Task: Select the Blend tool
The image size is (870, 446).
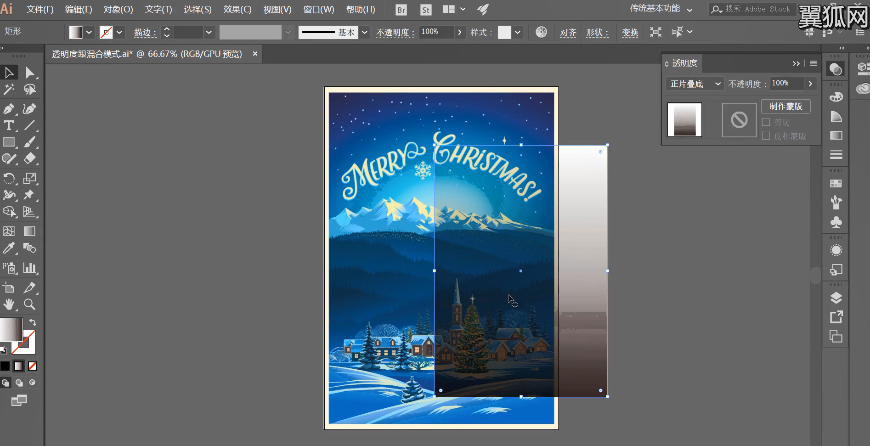Action: click(29, 248)
